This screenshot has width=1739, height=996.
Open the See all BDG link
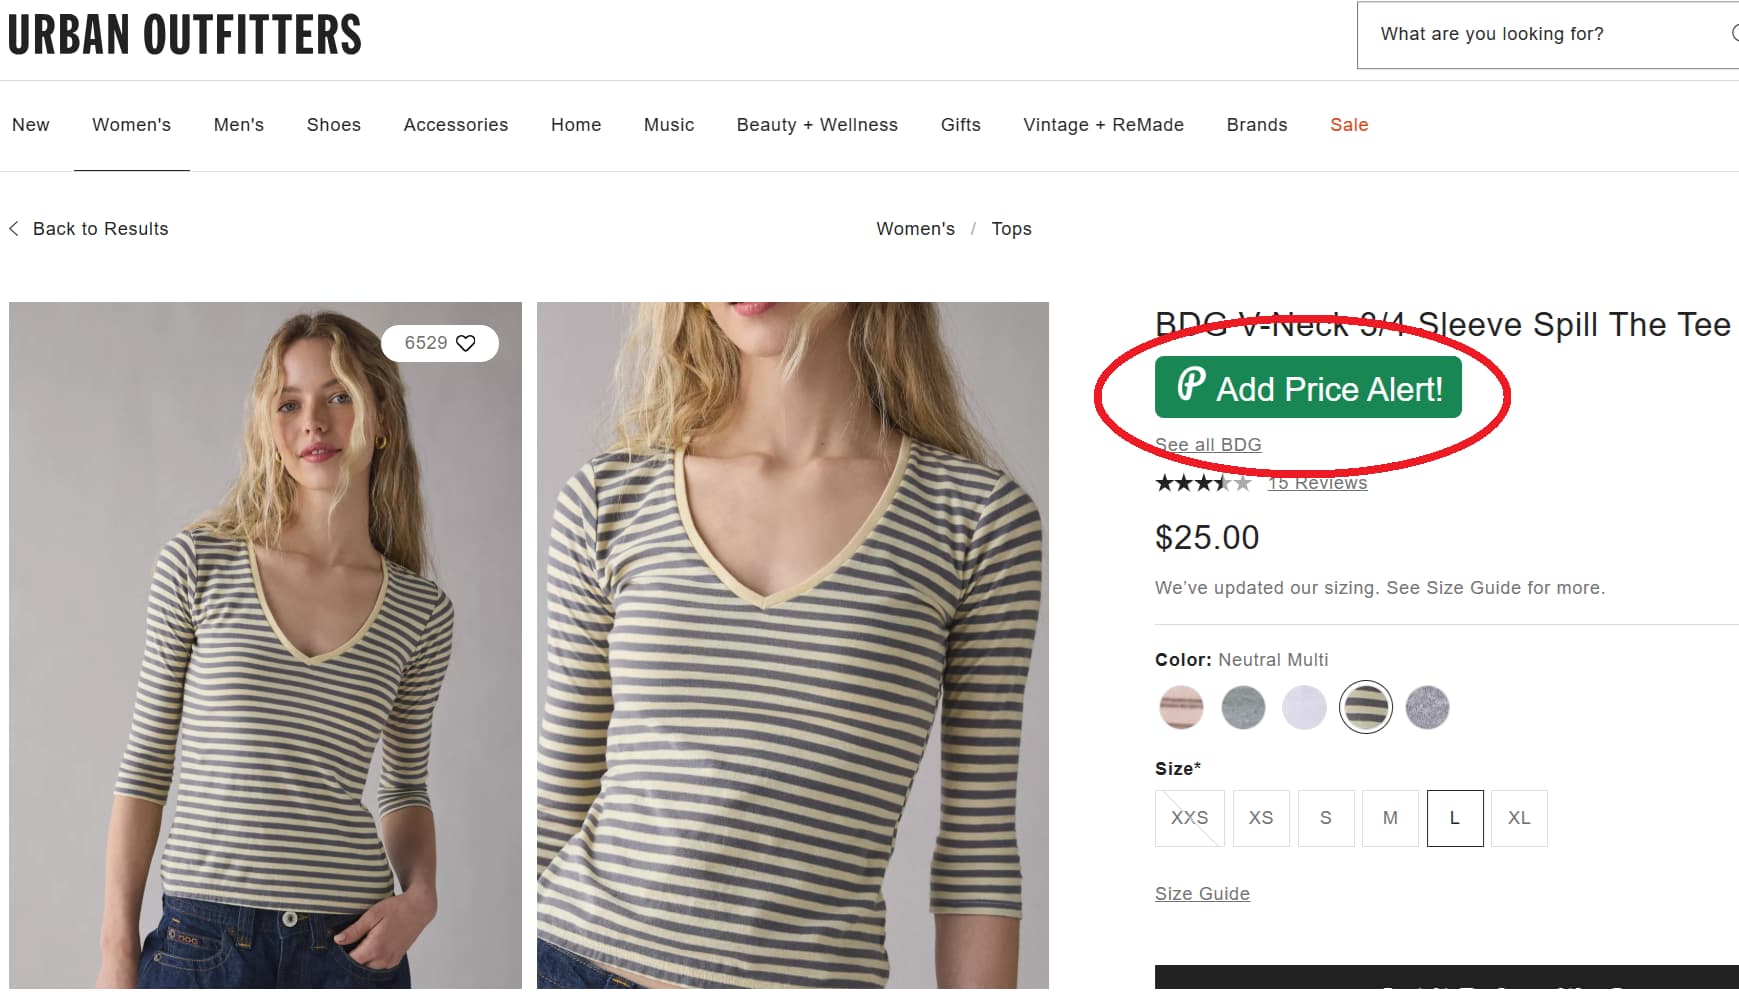coord(1207,444)
